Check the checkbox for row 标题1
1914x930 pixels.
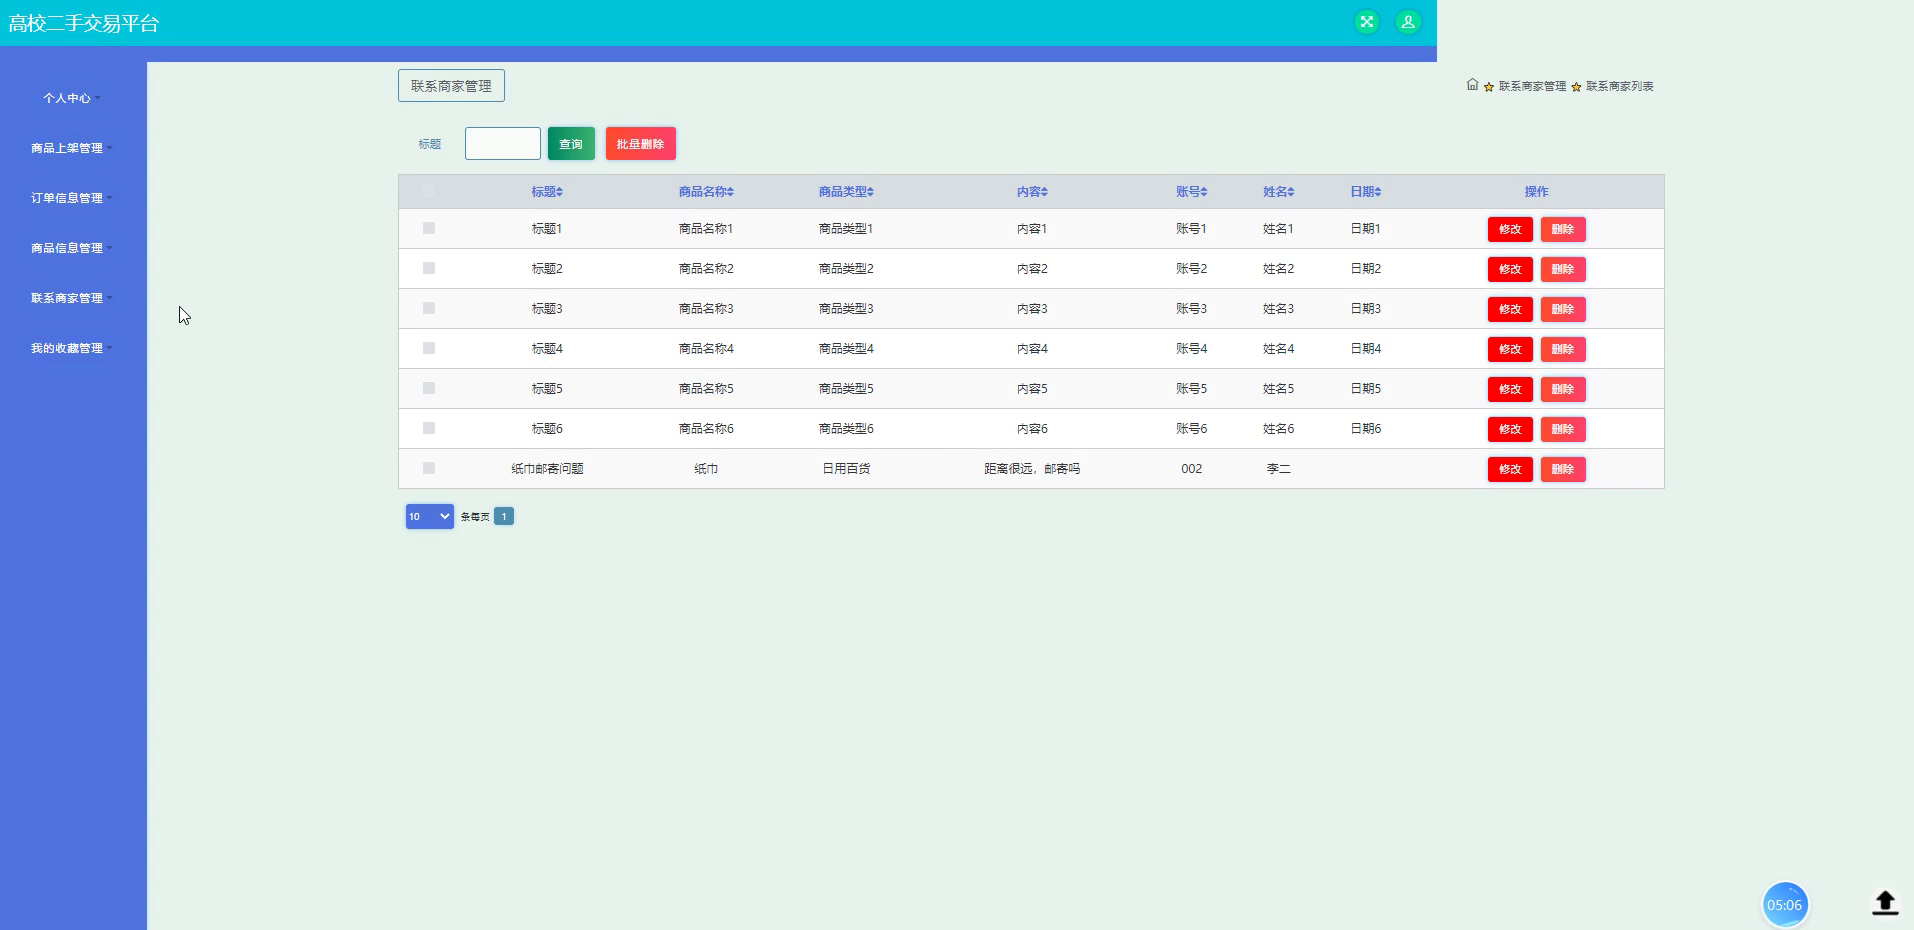429,228
